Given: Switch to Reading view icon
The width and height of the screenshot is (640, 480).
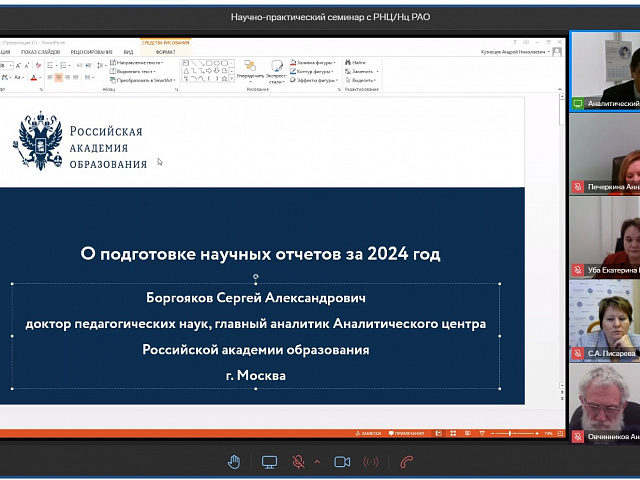Looking at the screenshot, I should [x=468, y=433].
